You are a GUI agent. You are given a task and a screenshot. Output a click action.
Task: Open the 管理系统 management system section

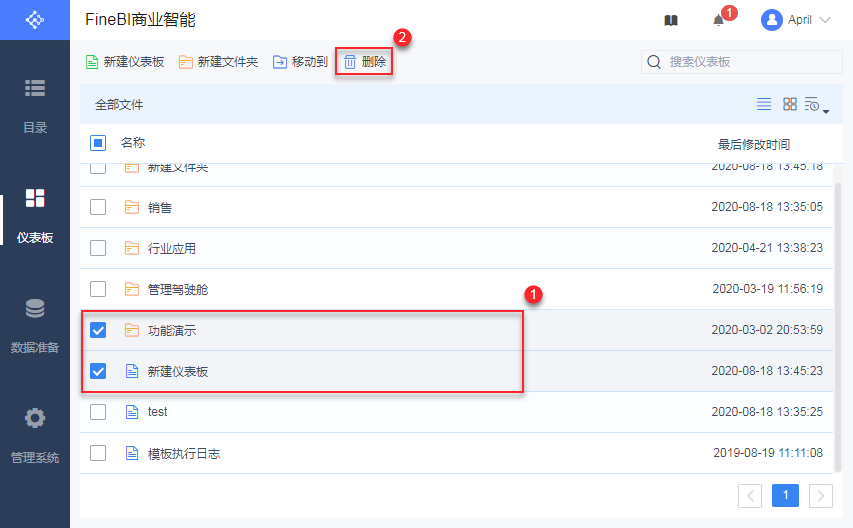tap(35, 436)
